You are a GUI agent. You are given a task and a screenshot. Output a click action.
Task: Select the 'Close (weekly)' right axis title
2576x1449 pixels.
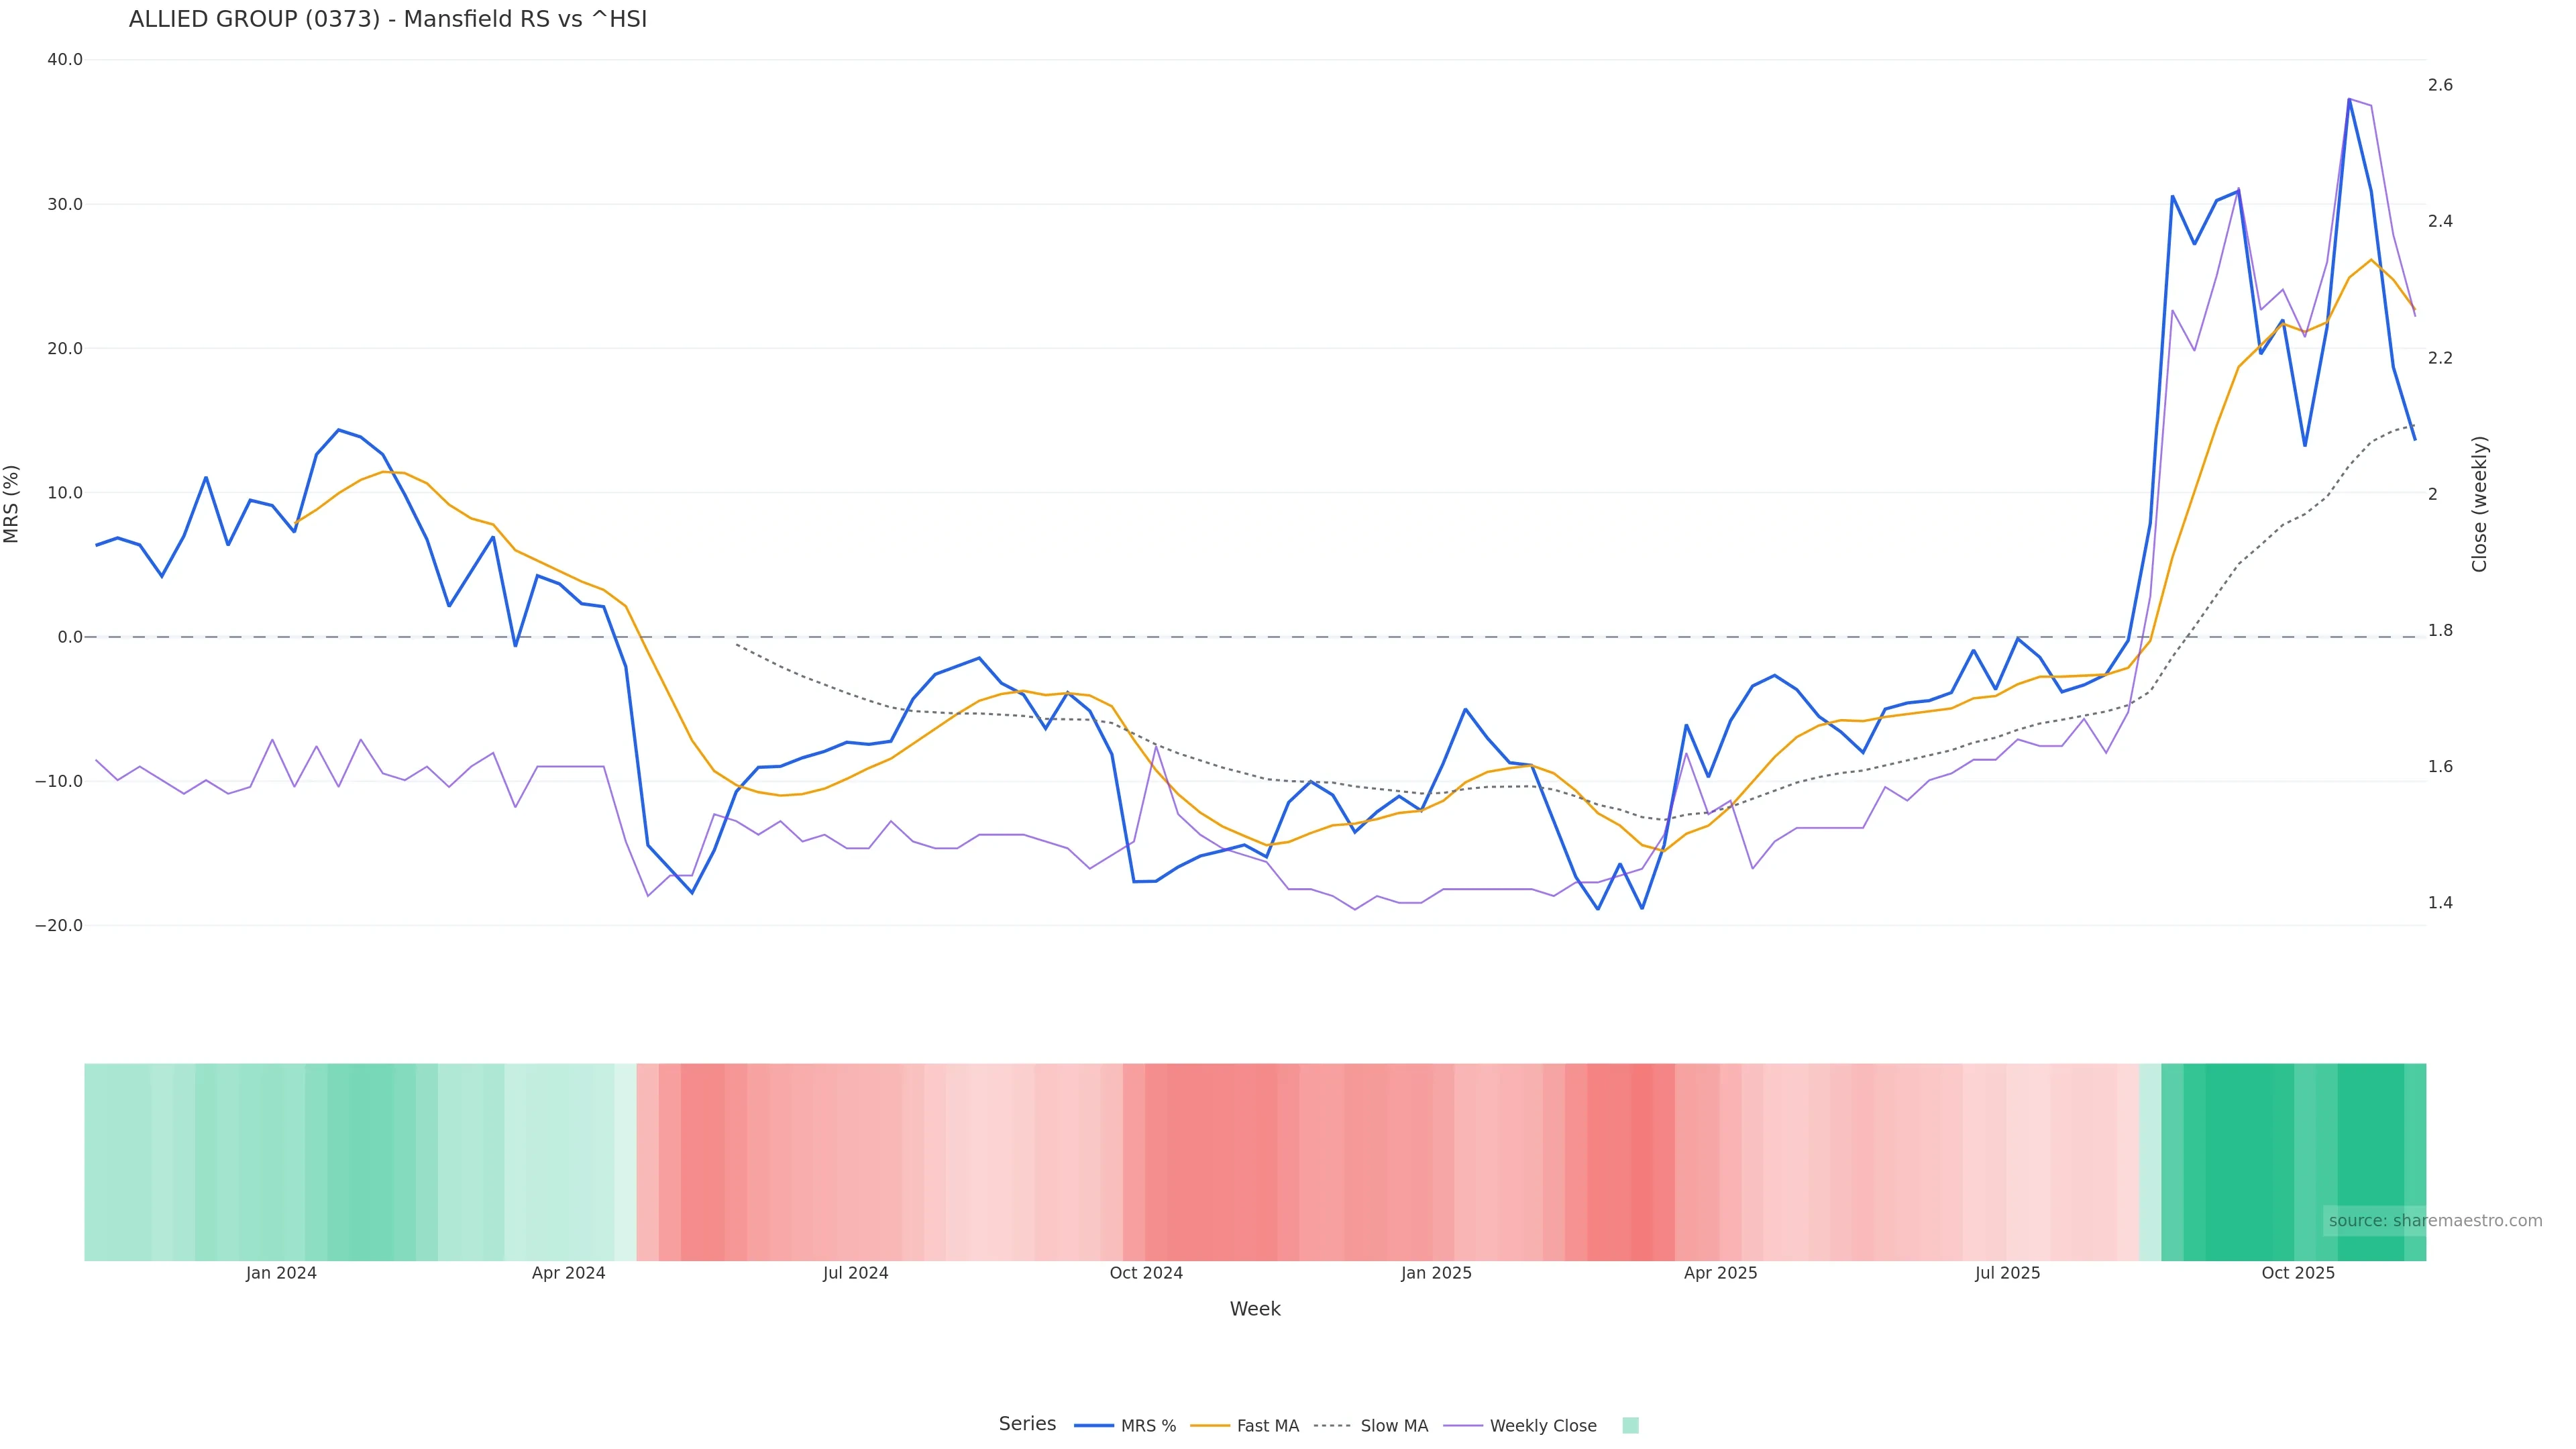tap(2479, 504)
